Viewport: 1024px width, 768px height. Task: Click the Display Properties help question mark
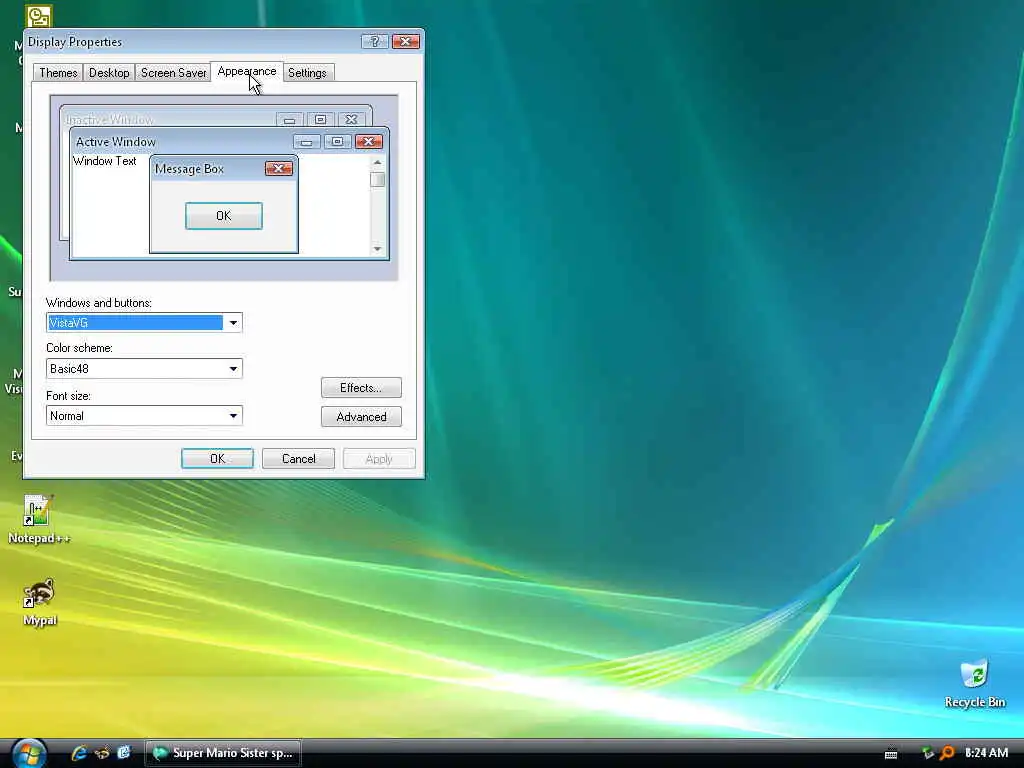375,42
